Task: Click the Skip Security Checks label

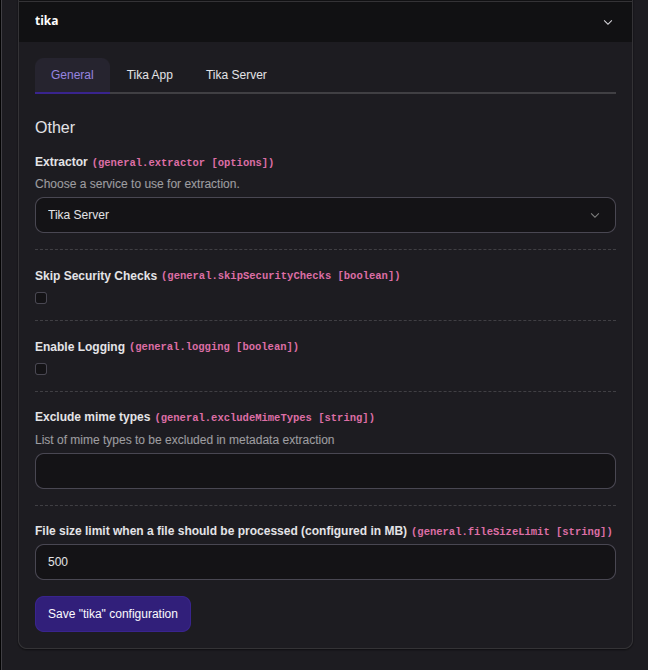Action: click(x=96, y=276)
